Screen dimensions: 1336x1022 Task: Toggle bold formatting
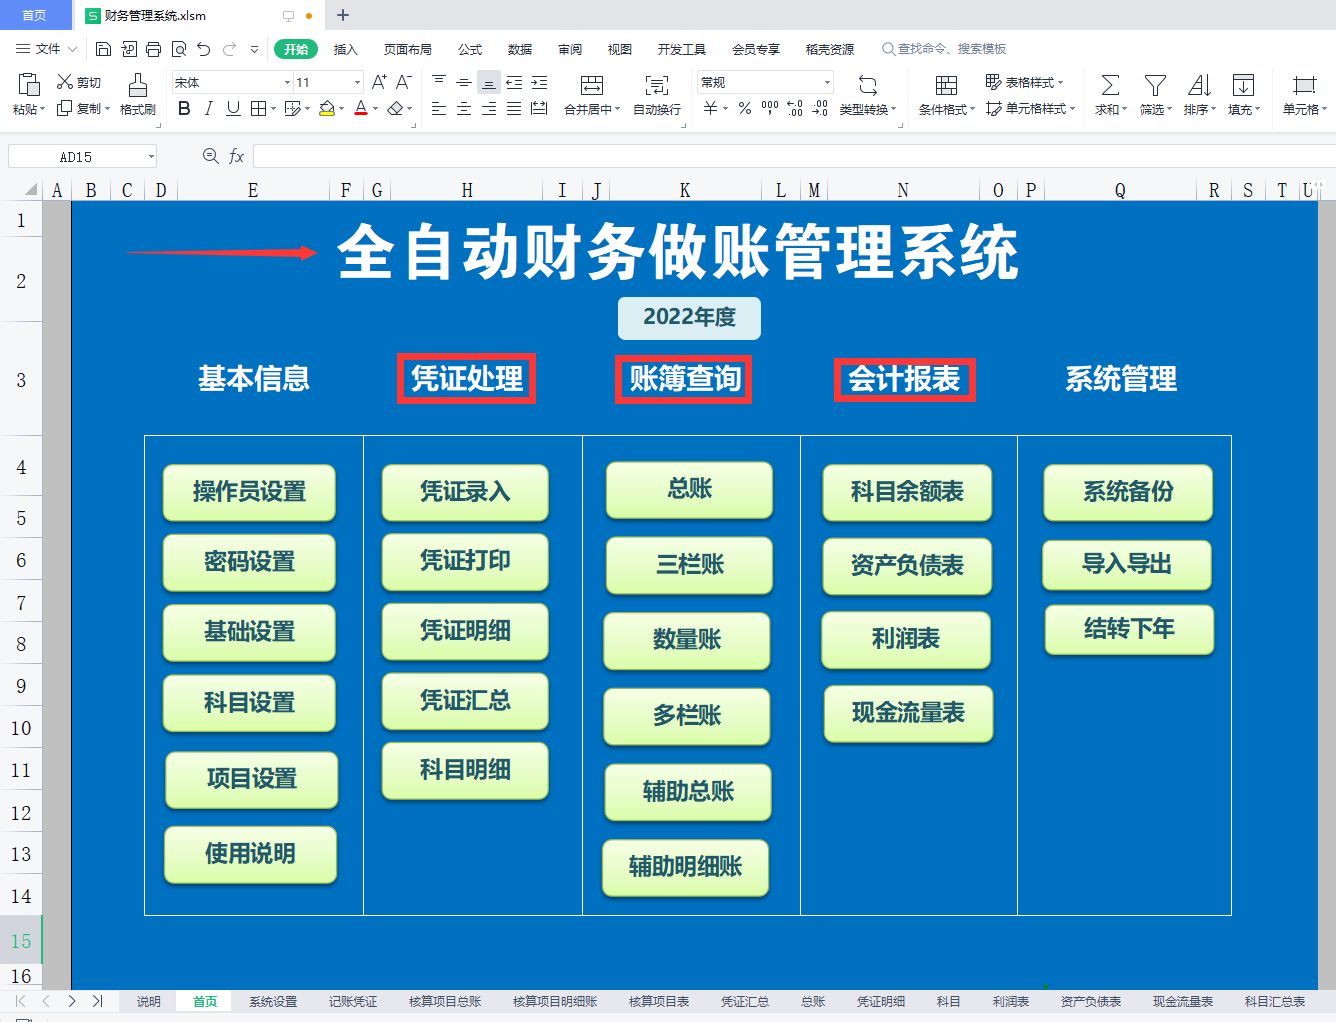pyautogui.click(x=183, y=108)
